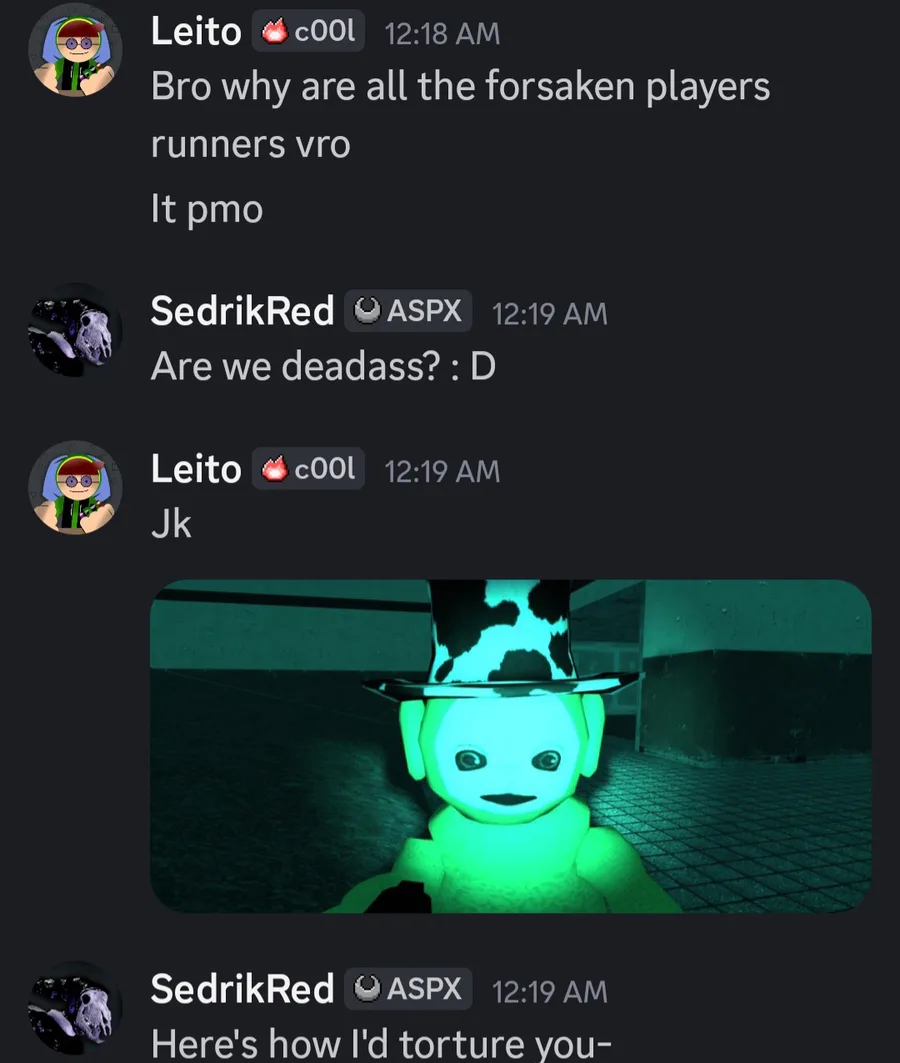Select the 'Here's how I'd torture you-' message
Screen dimensions: 900x1063
click(x=382, y=1044)
